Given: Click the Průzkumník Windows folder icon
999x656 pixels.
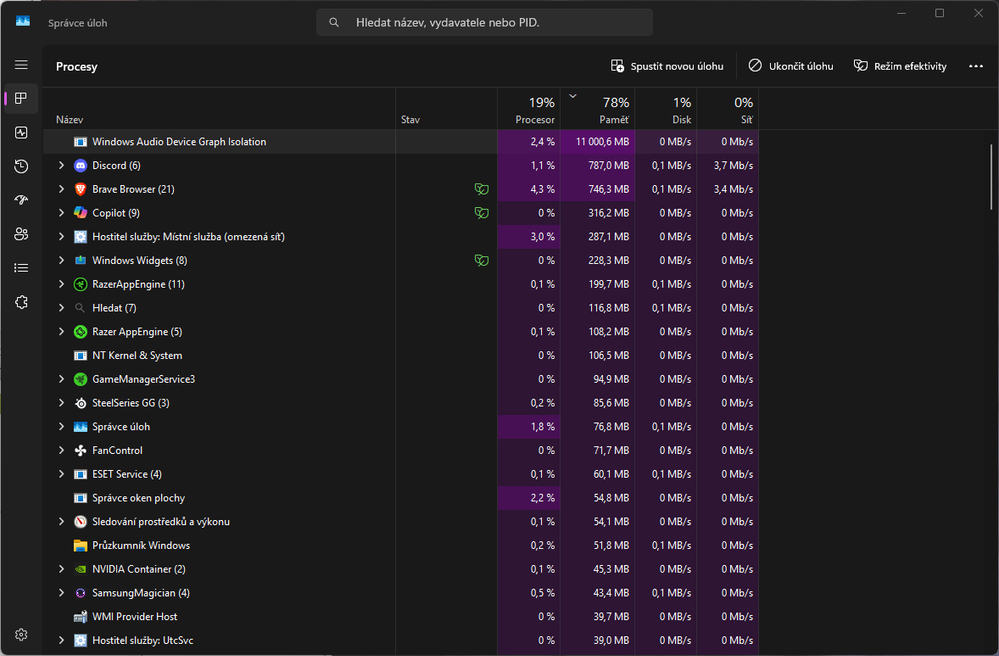Looking at the screenshot, I should click(80, 545).
